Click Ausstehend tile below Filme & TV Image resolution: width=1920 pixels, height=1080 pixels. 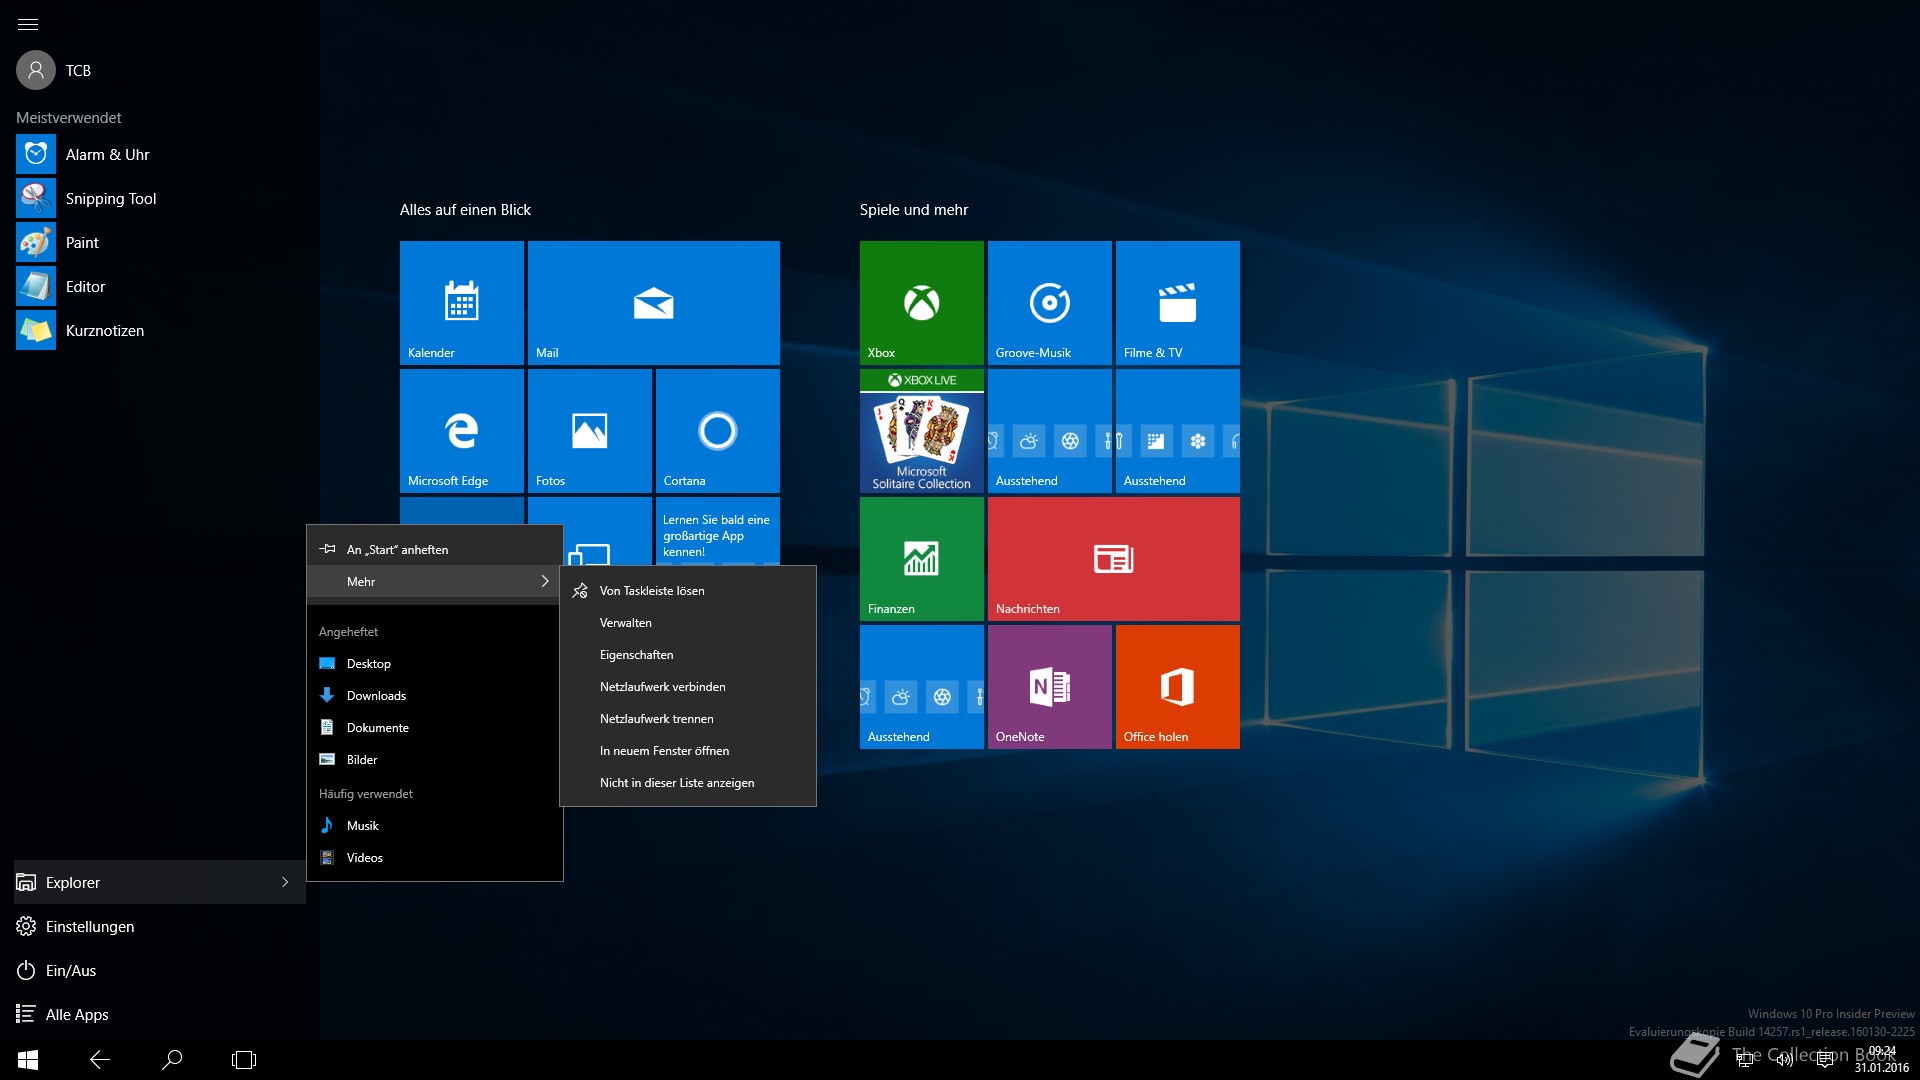coord(1178,431)
